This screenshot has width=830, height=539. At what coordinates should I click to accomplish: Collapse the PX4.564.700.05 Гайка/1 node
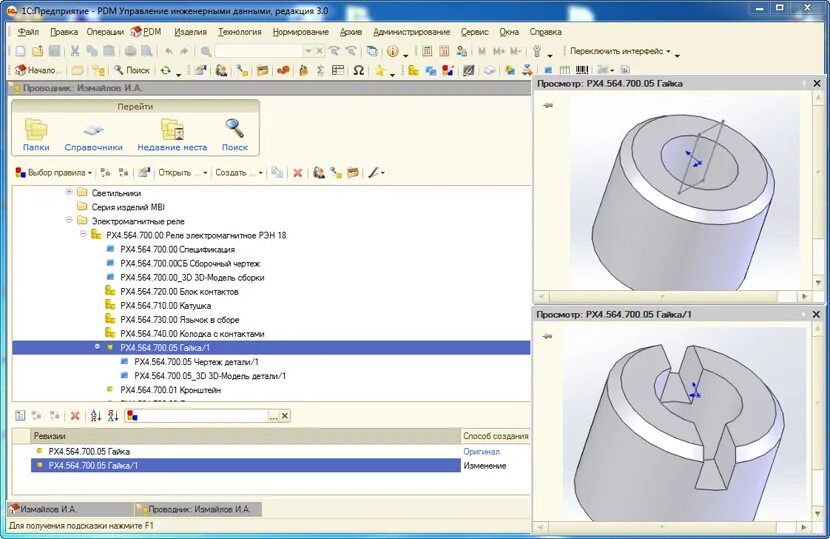97,346
